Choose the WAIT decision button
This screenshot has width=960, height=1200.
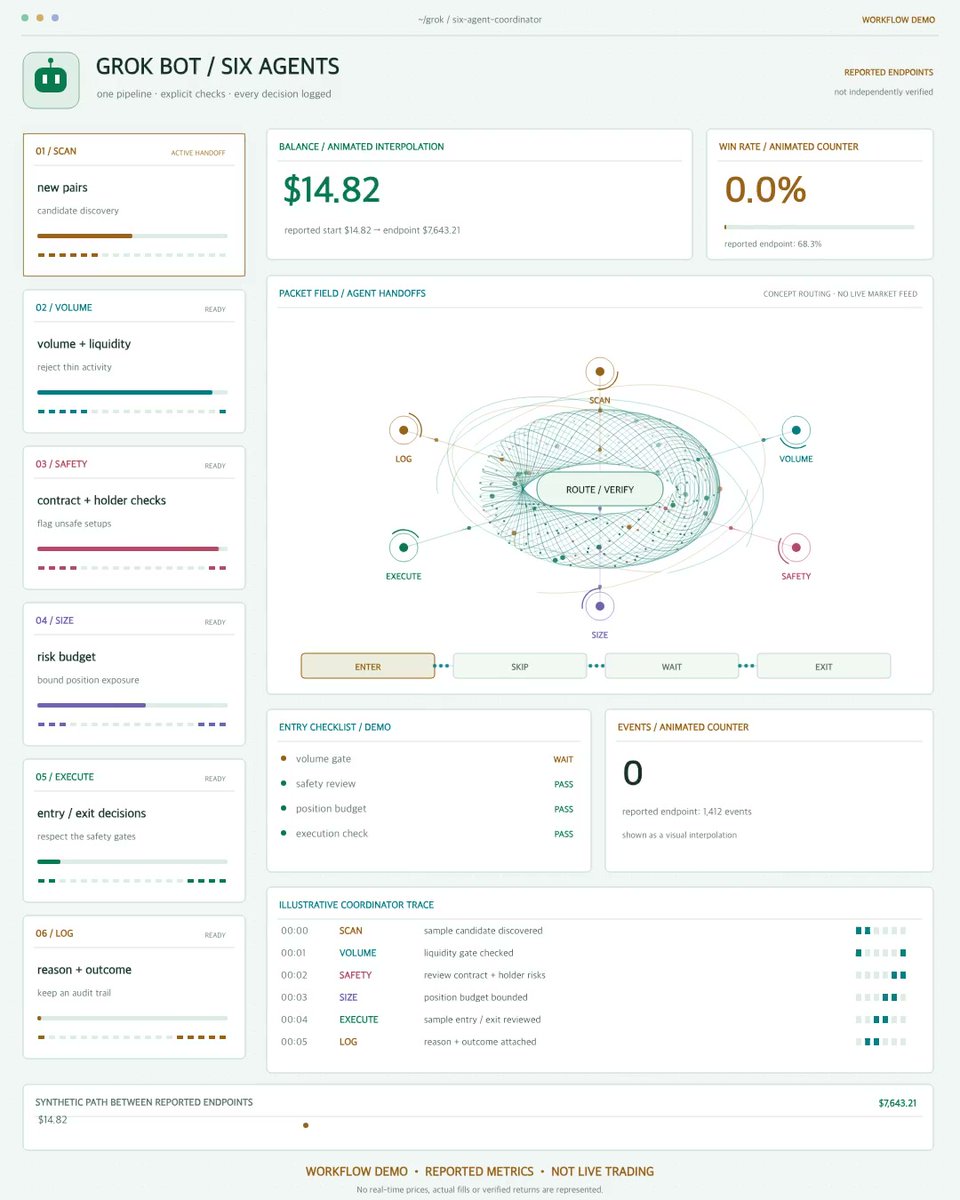click(x=672, y=666)
